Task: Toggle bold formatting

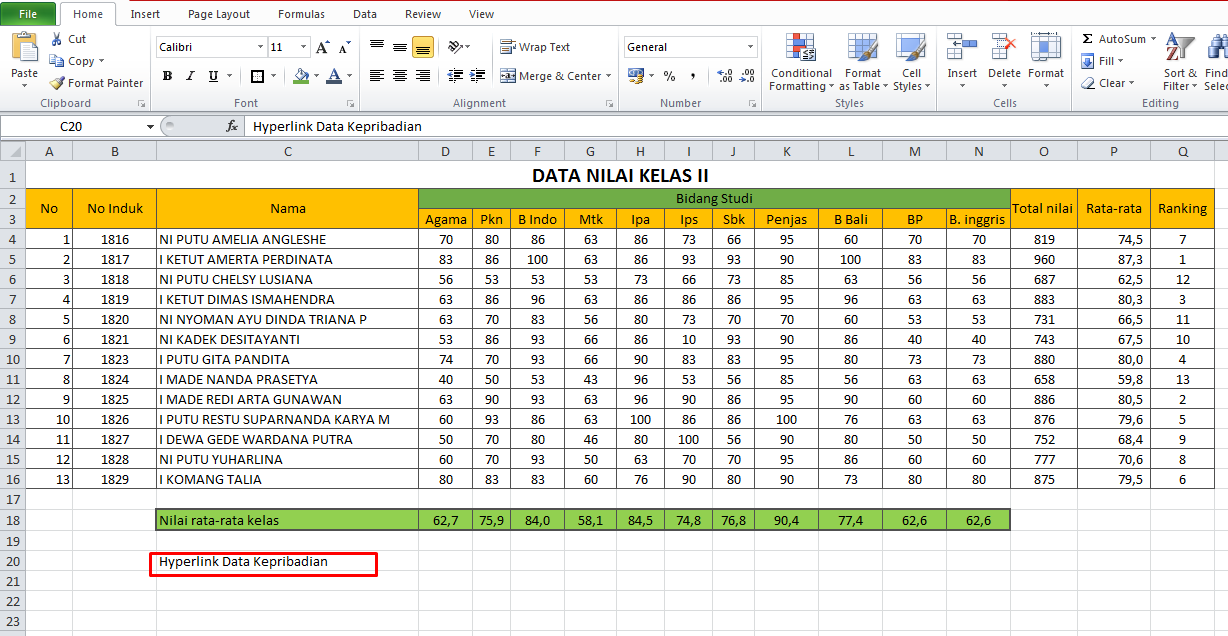Action: coord(167,75)
